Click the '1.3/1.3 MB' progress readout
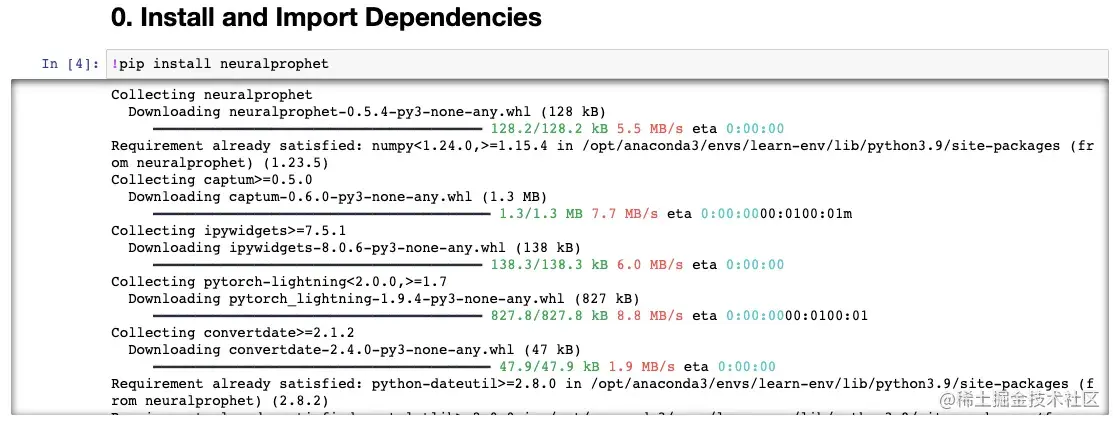 [x=540, y=213]
